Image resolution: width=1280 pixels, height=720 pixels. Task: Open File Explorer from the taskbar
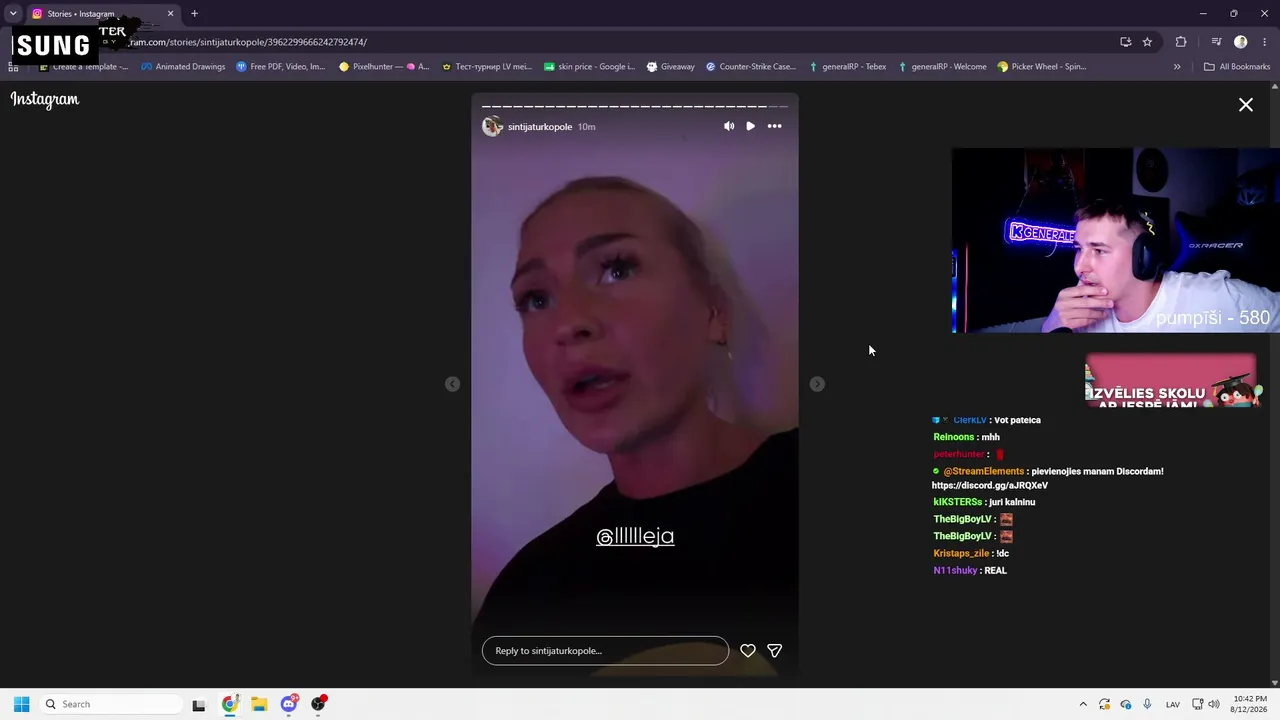pyautogui.click(x=259, y=704)
